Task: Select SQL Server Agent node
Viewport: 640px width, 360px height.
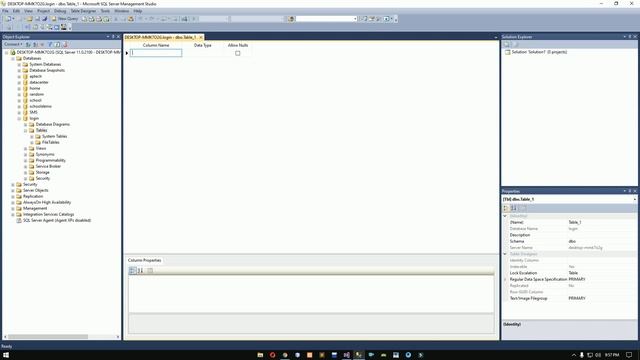Action: pyautogui.click(x=57, y=220)
